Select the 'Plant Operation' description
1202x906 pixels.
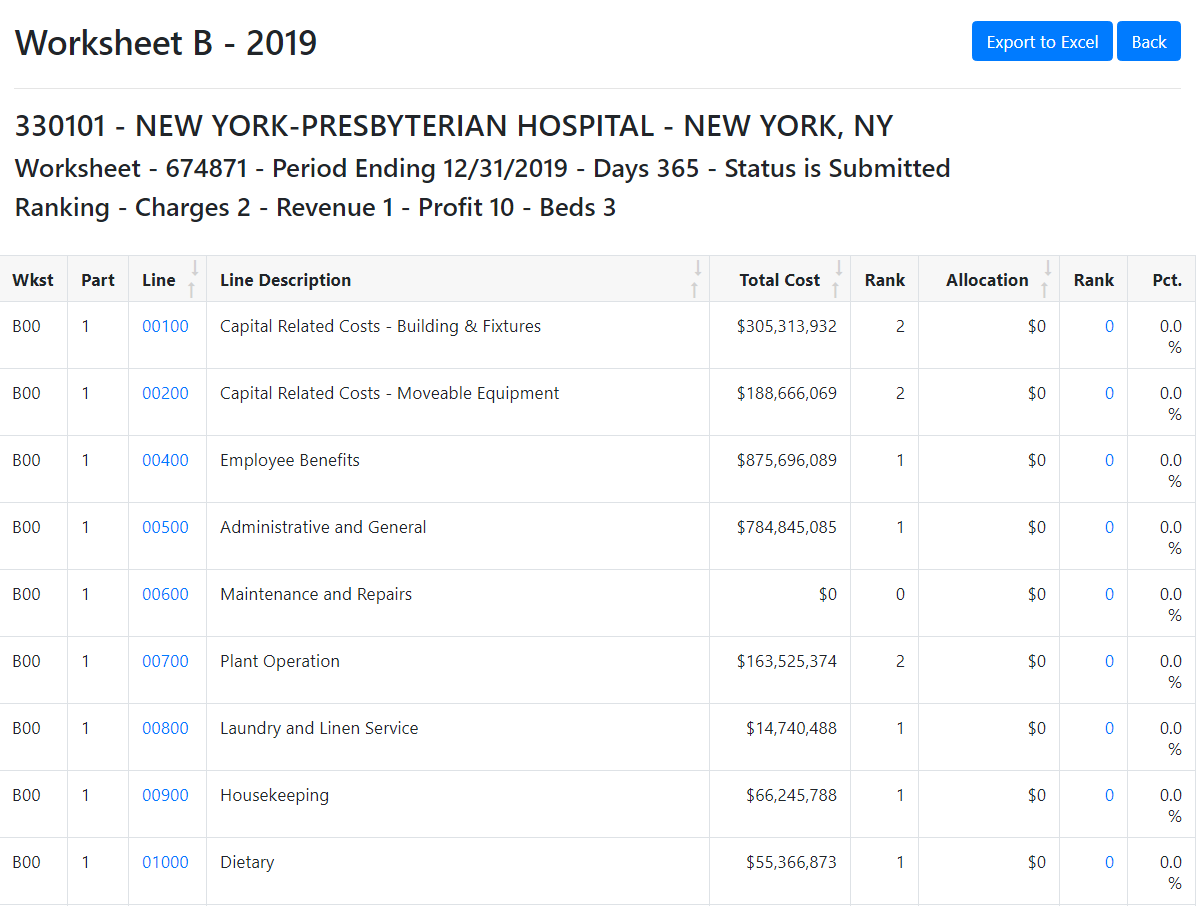[280, 661]
